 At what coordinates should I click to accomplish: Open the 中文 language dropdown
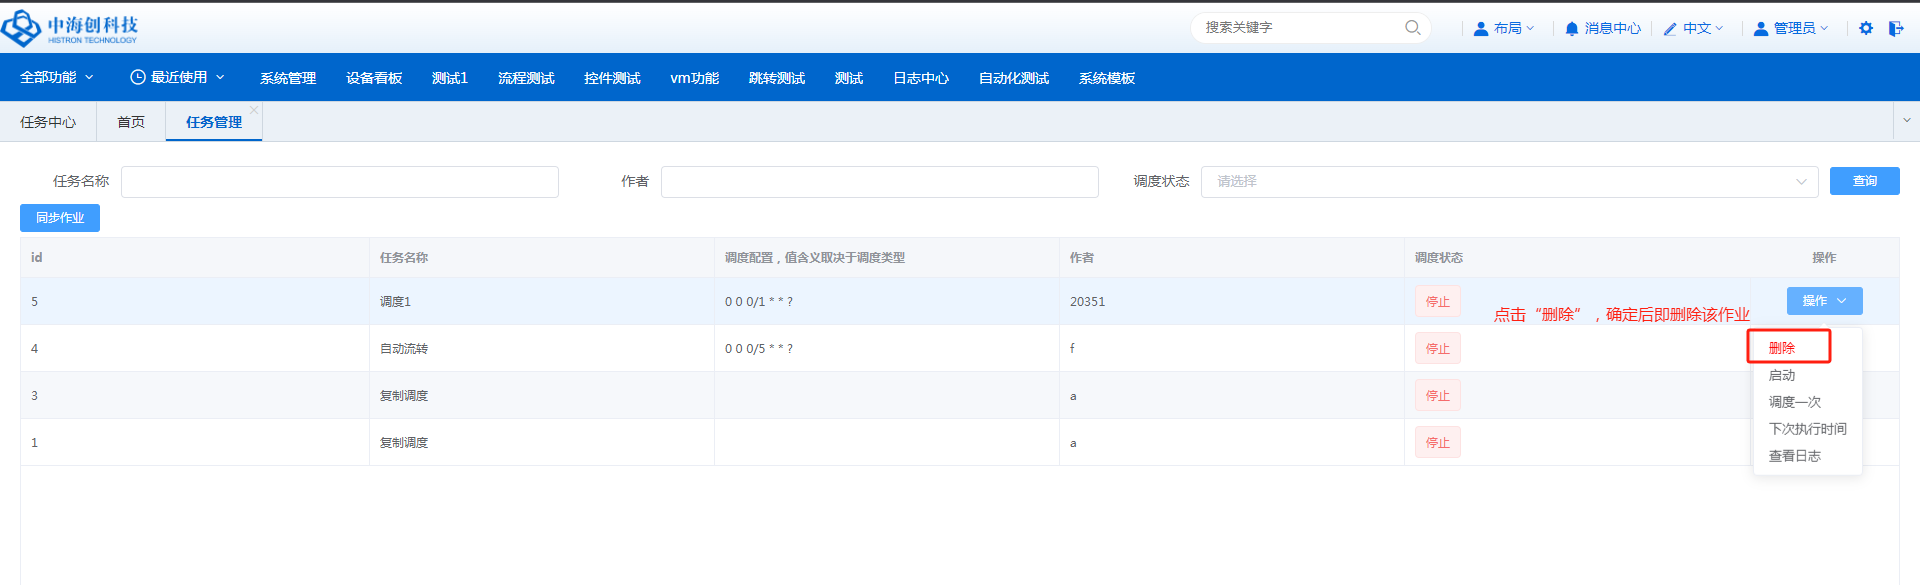click(x=1694, y=29)
